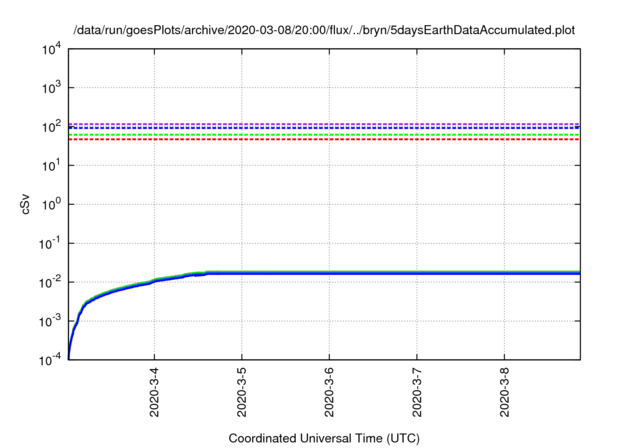Click the 2020-3-4 date tick label
This screenshot has width=640, height=448.
click(154, 392)
